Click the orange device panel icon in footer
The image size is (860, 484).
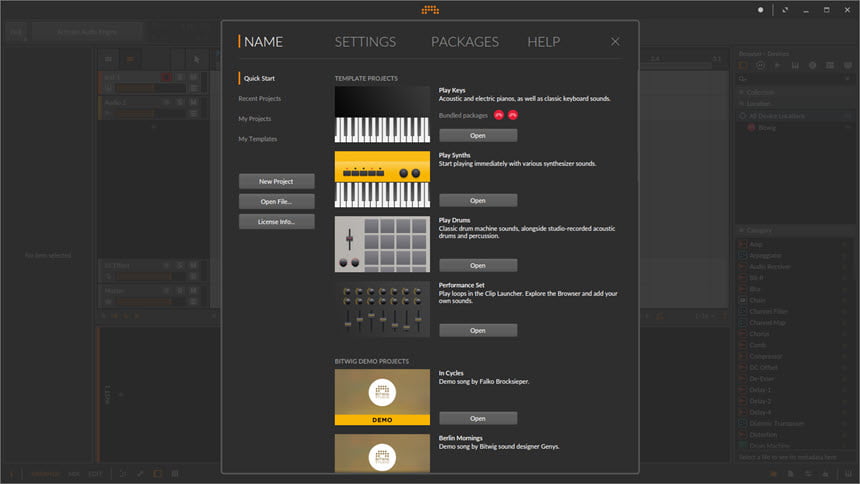pyautogui.click(x=157, y=474)
